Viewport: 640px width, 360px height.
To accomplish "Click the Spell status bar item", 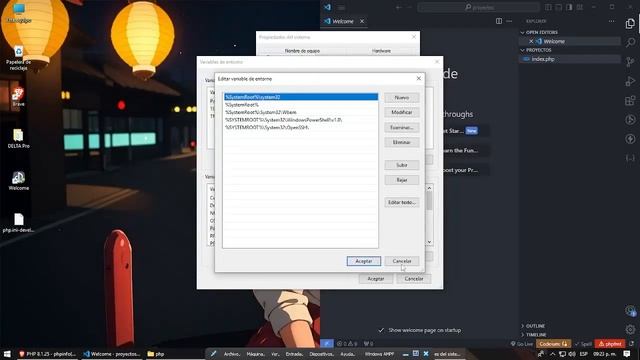I will [583, 344].
